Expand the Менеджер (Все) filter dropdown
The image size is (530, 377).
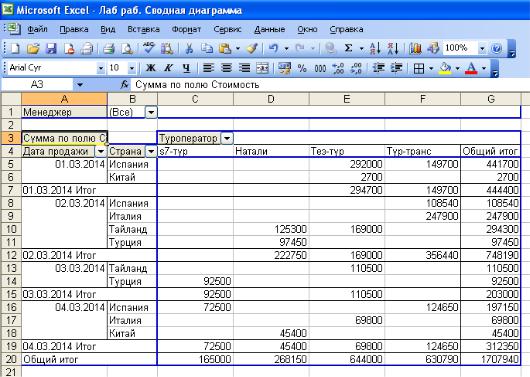point(151,112)
